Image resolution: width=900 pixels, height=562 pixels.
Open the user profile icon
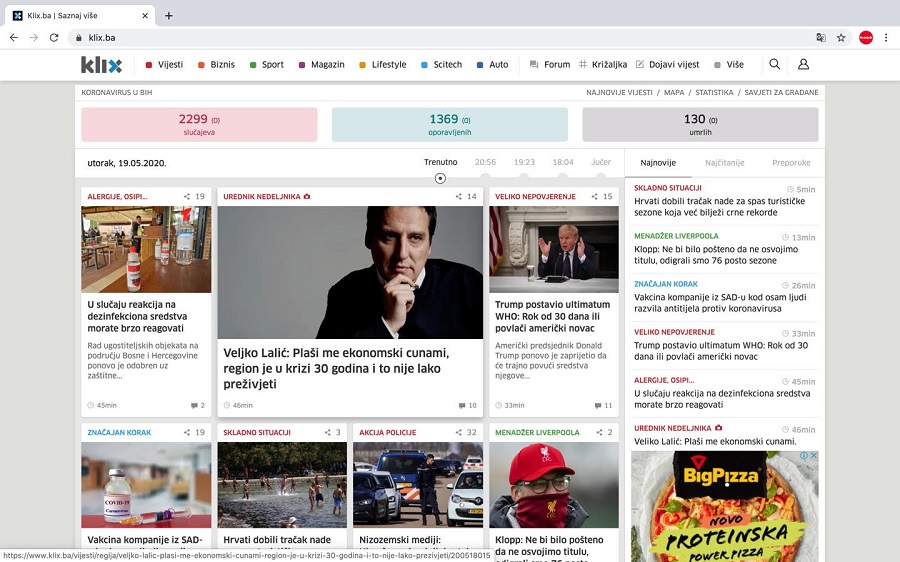(803, 64)
